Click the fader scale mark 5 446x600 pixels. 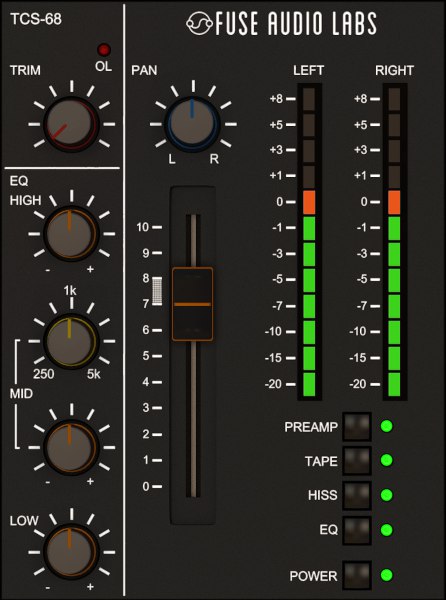[x=152, y=356]
